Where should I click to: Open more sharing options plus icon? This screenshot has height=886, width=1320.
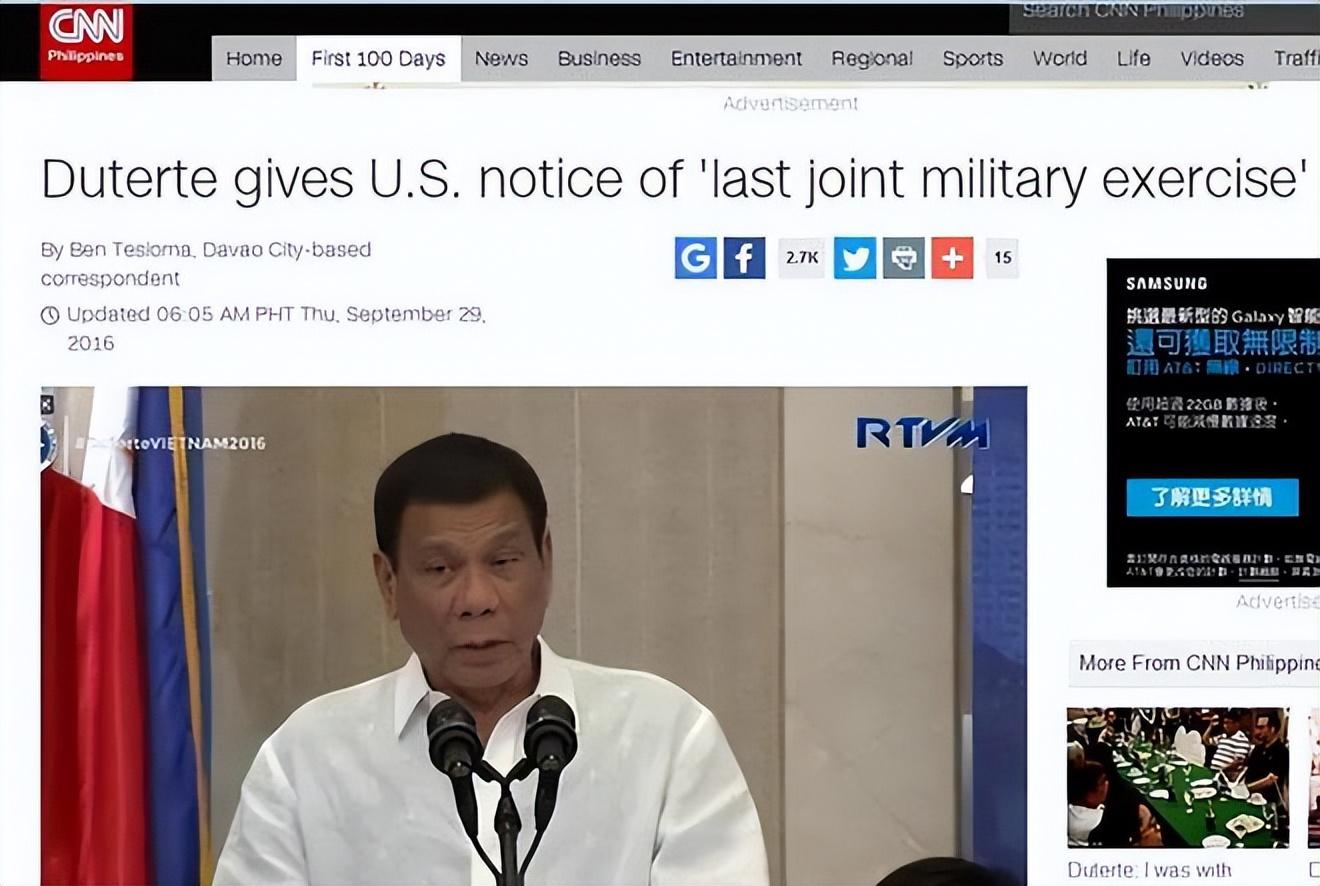pyautogui.click(x=952, y=258)
